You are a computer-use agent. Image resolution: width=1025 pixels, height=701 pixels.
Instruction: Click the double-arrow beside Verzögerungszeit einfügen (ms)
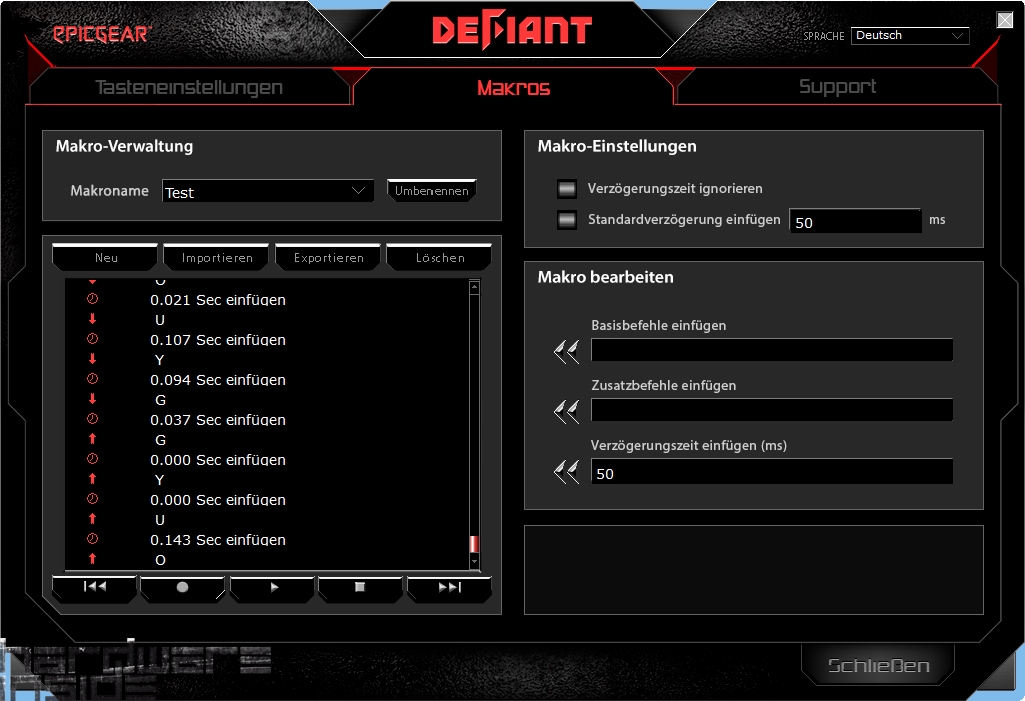[566, 471]
